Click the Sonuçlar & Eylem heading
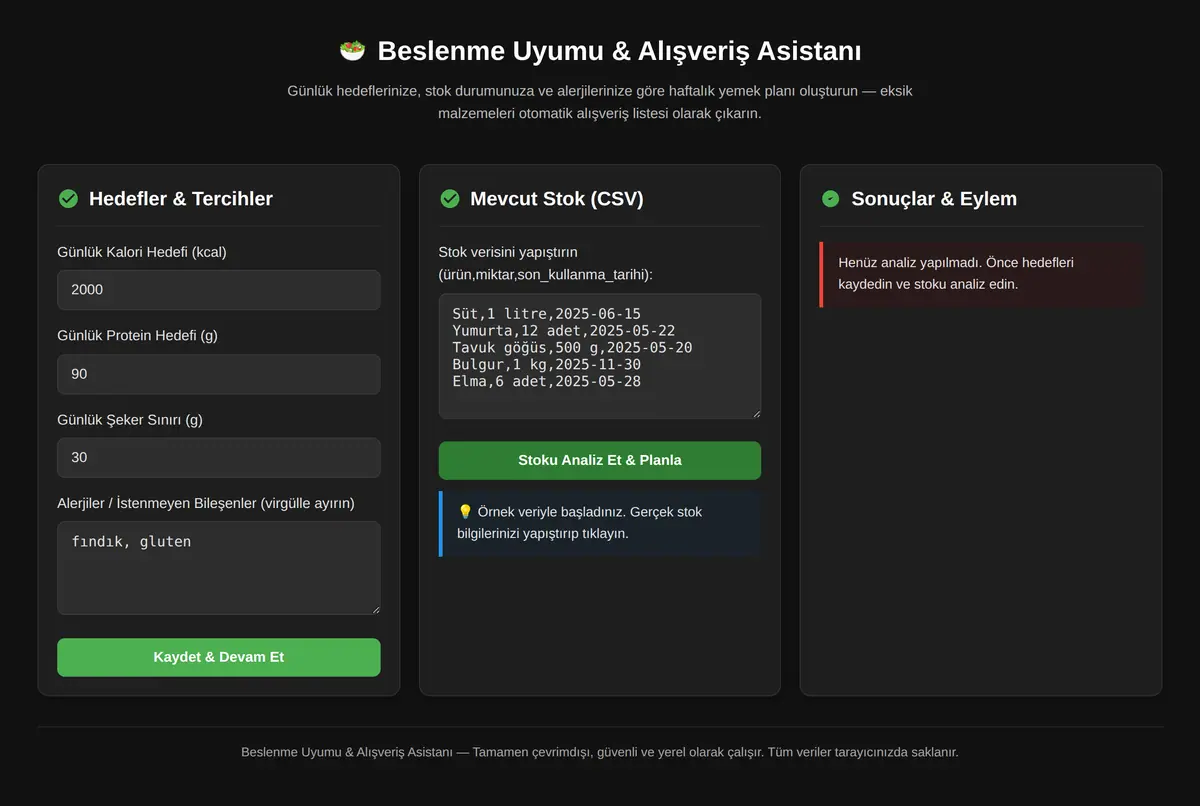 click(x=934, y=199)
